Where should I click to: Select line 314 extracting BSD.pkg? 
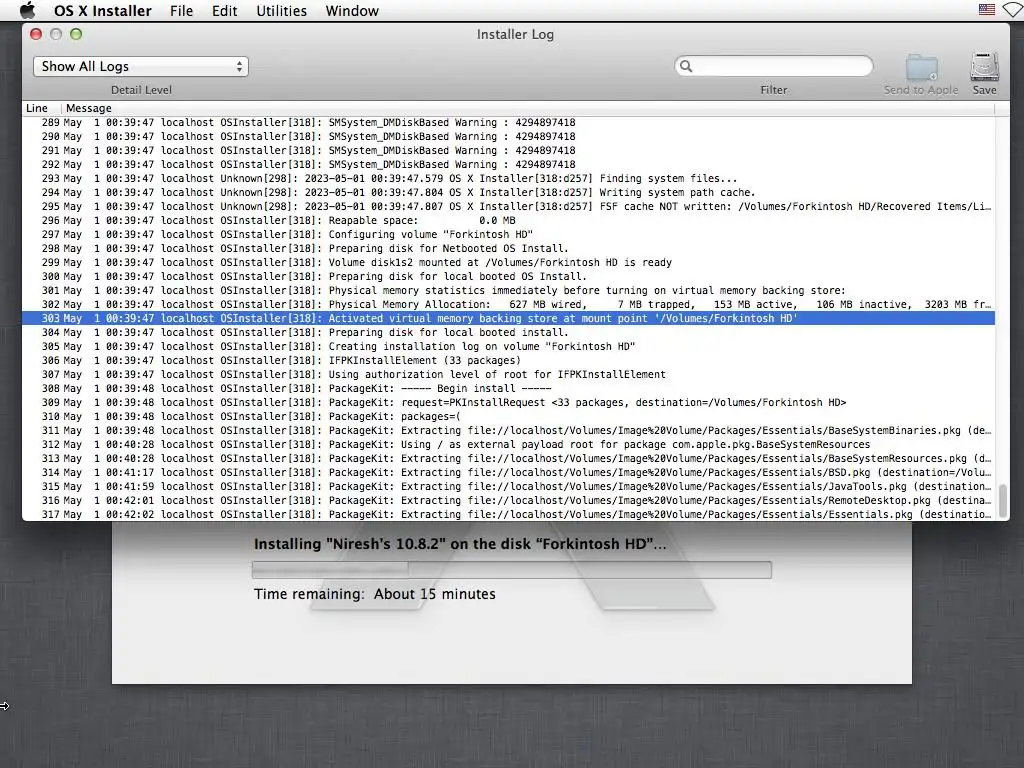coord(508,472)
